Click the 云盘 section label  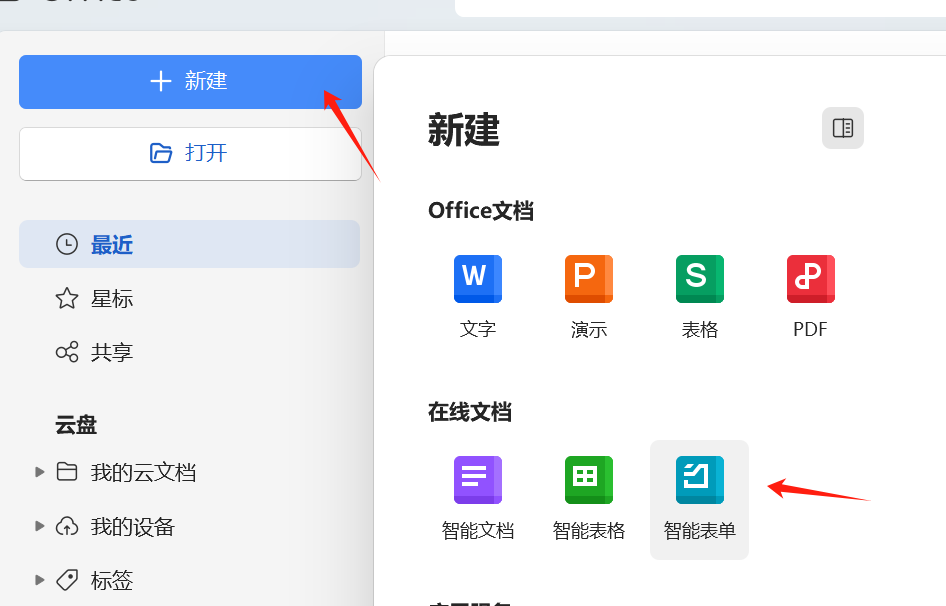[x=76, y=425]
